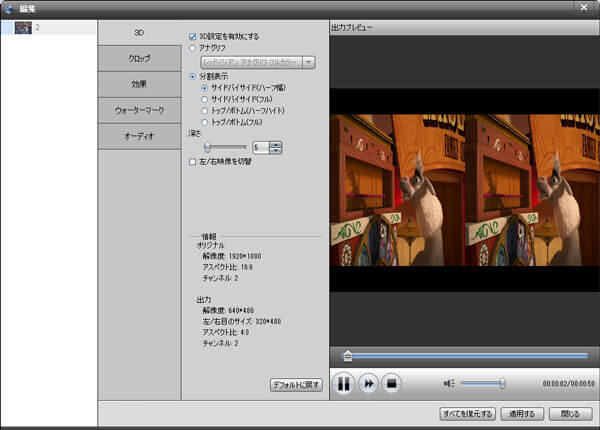The height and width of the screenshot is (430, 600).
Task: Toggle the 3D設定を有効にする checkbox
Action: (193, 36)
